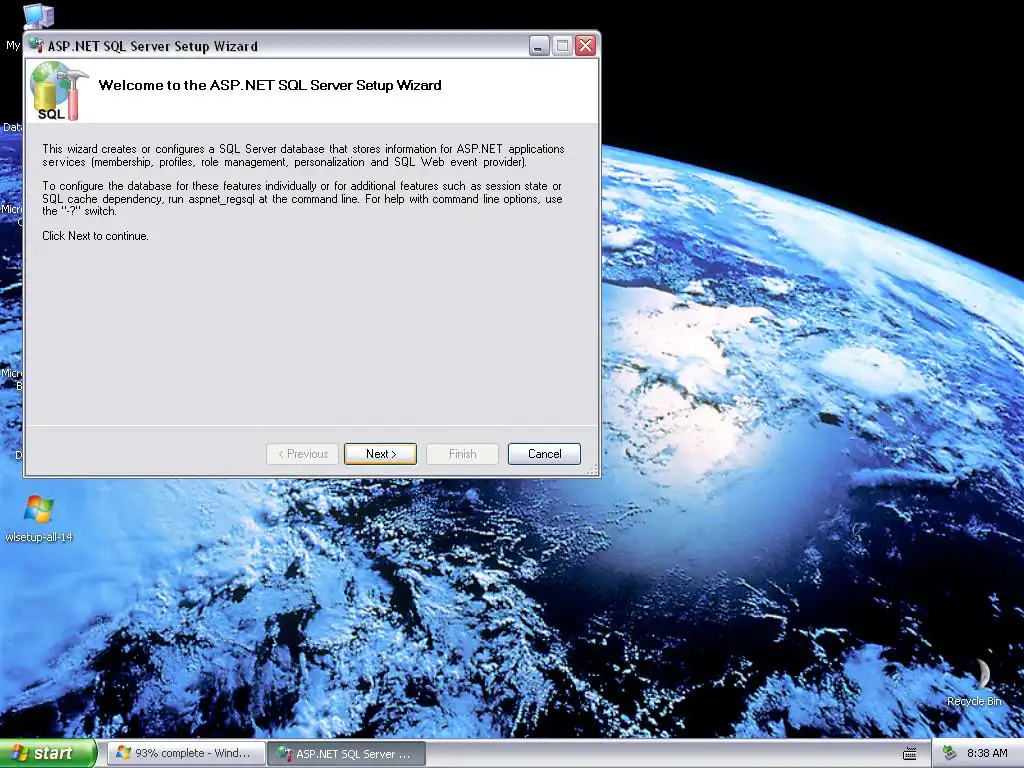This screenshot has width=1024, height=768.
Task: Close the Setup Wizard window
Action: coord(586,46)
